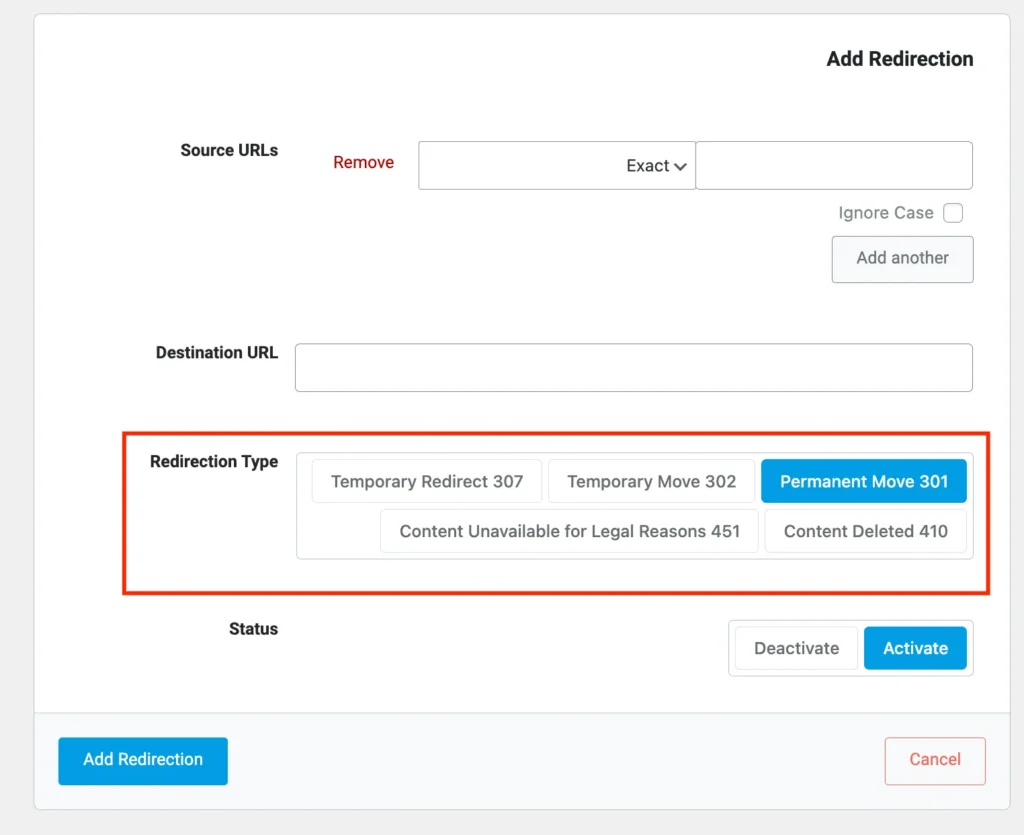Tick the Ignore Case checkbox

[x=952, y=213]
